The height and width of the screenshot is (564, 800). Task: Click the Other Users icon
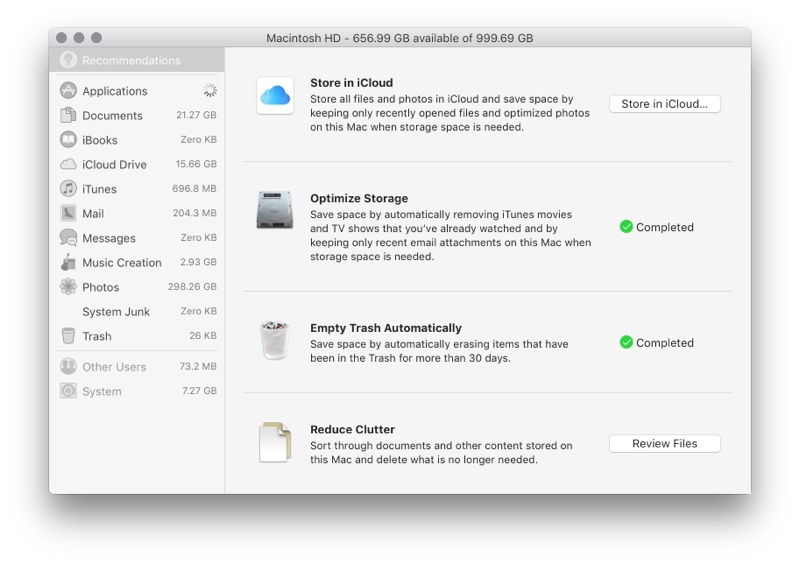tap(68, 366)
